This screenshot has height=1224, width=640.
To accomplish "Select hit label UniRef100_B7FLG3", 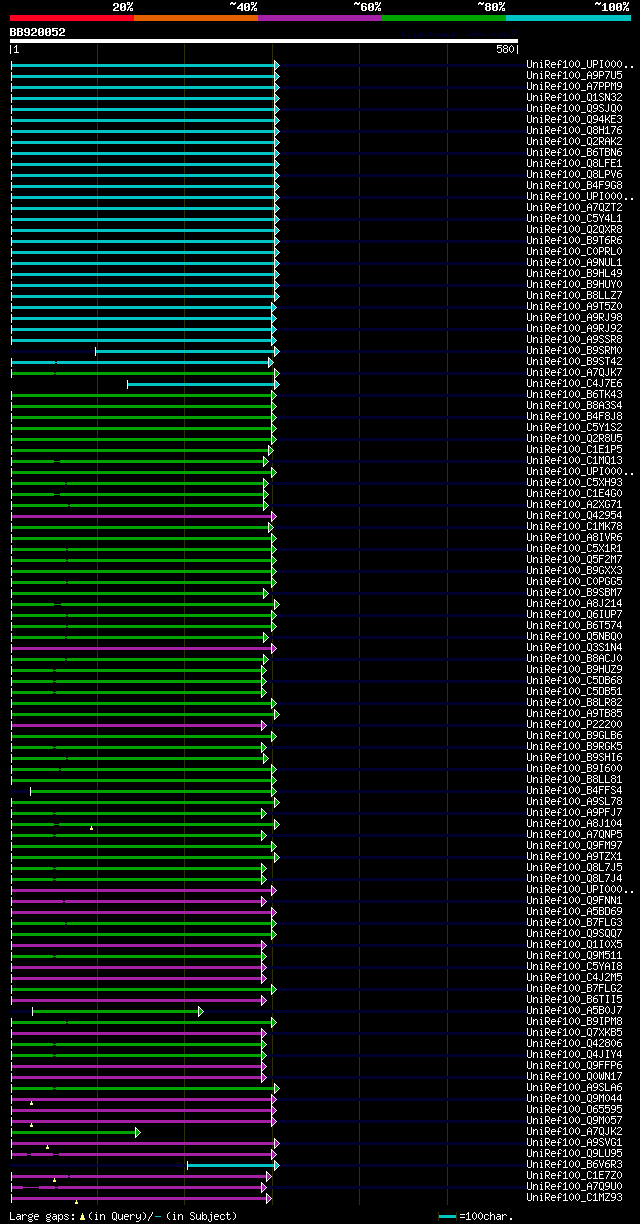I will tap(574, 922).
